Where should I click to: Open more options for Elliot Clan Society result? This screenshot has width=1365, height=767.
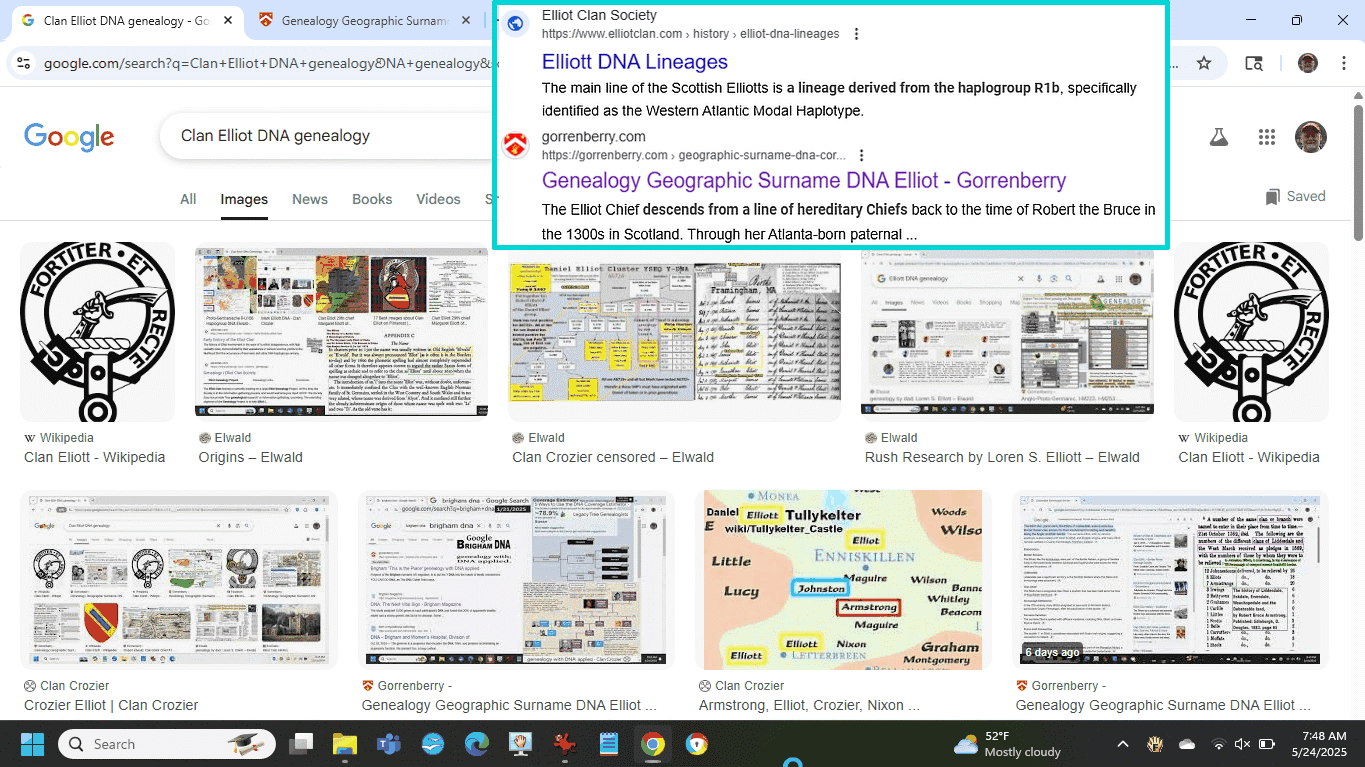(x=856, y=34)
